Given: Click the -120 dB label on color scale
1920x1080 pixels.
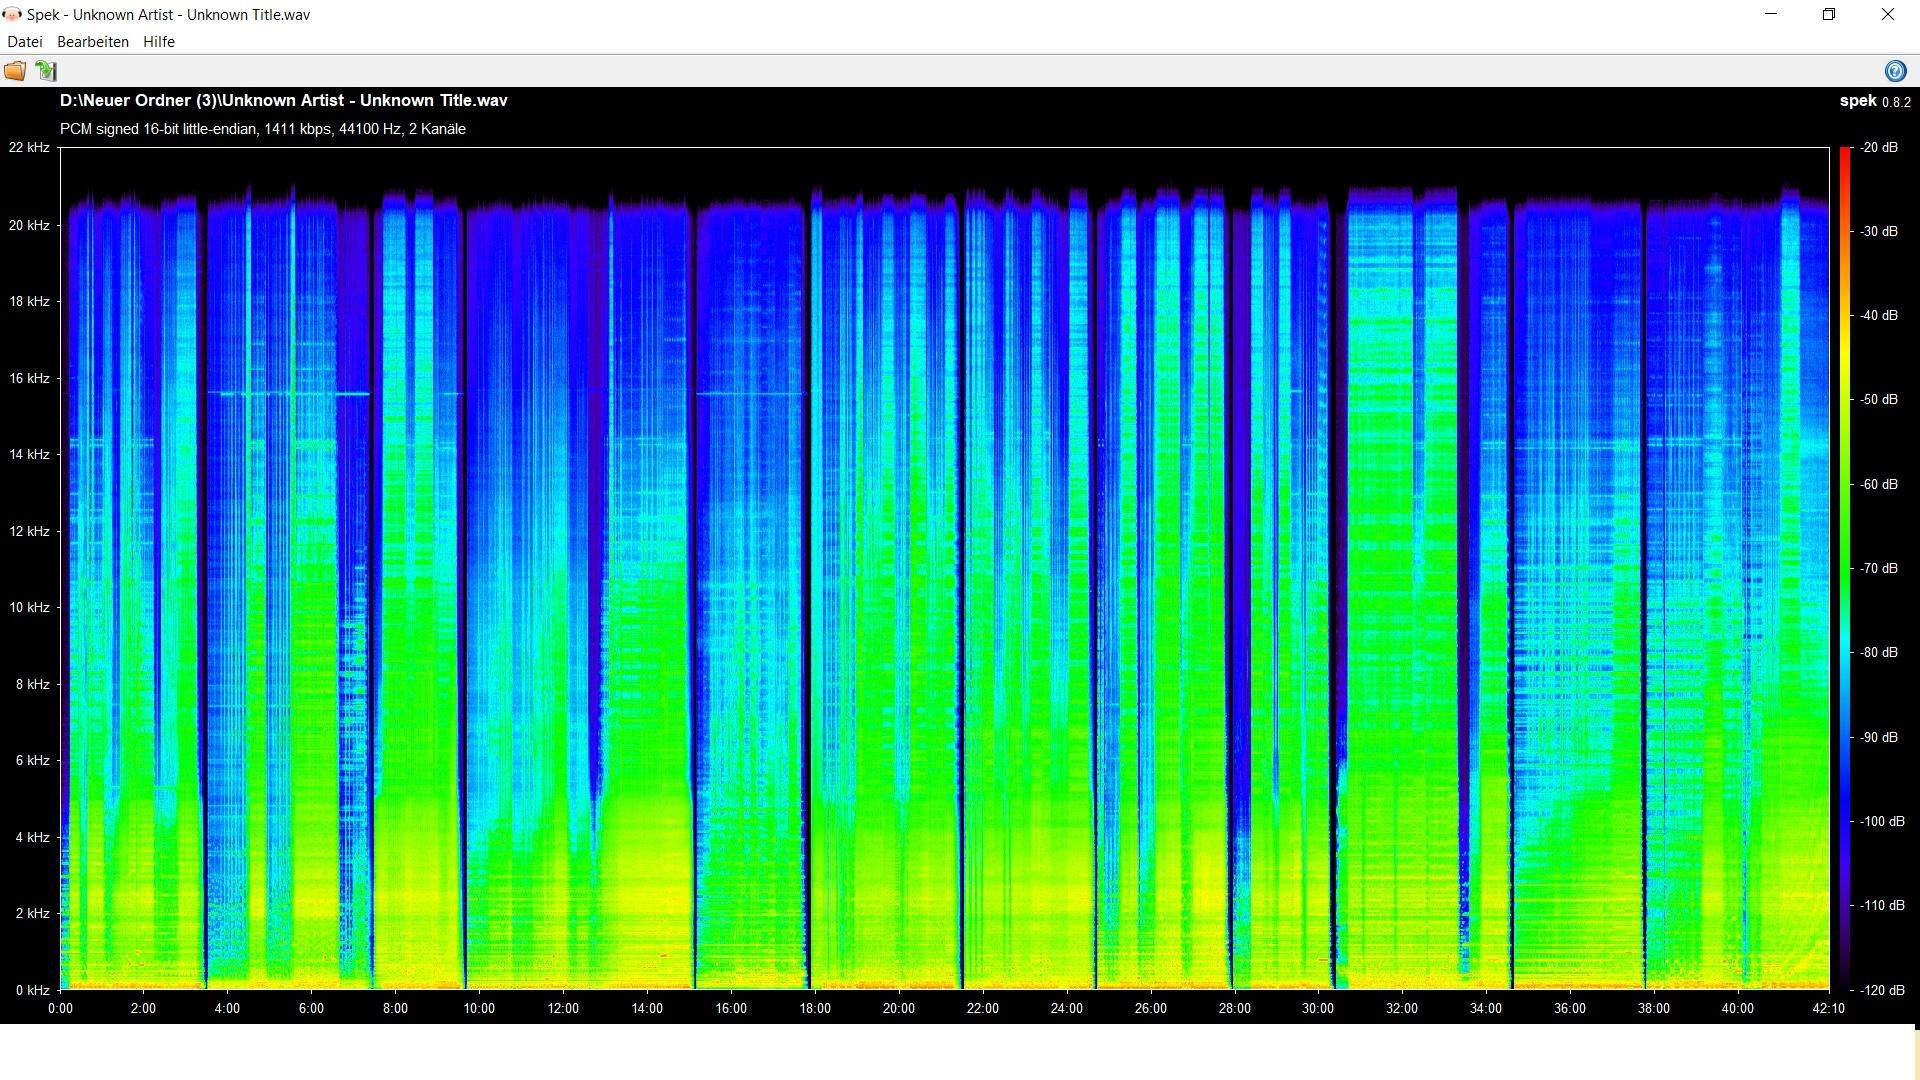Looking at the screenshot, I should (x=1880, y=990).
